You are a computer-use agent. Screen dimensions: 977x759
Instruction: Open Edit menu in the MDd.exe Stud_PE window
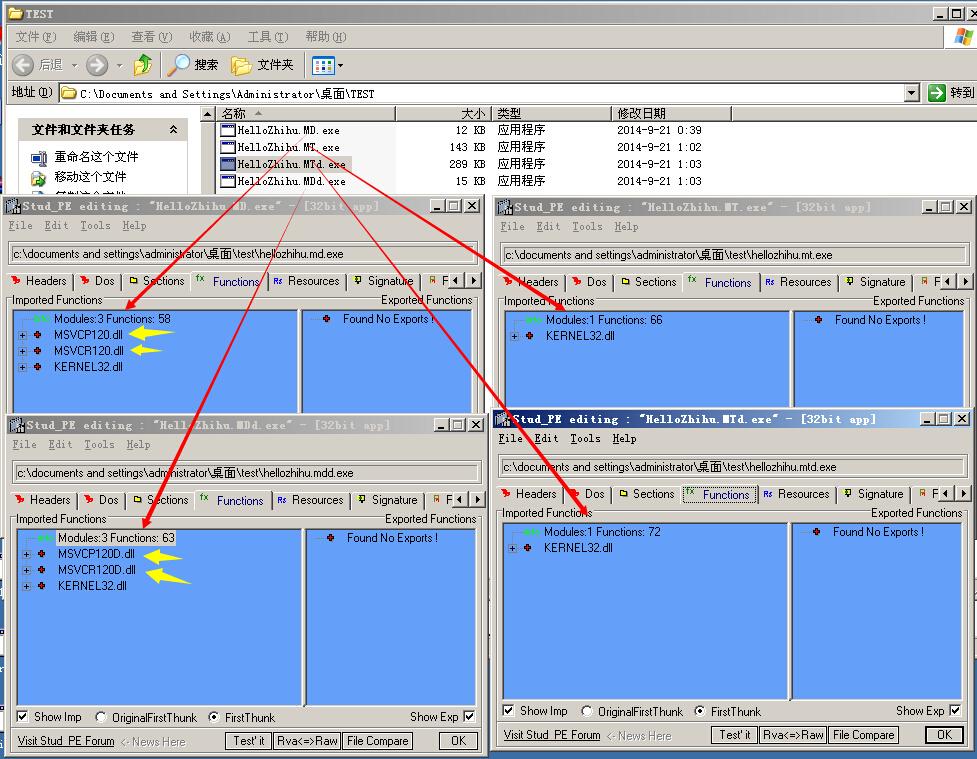(60, 444)
